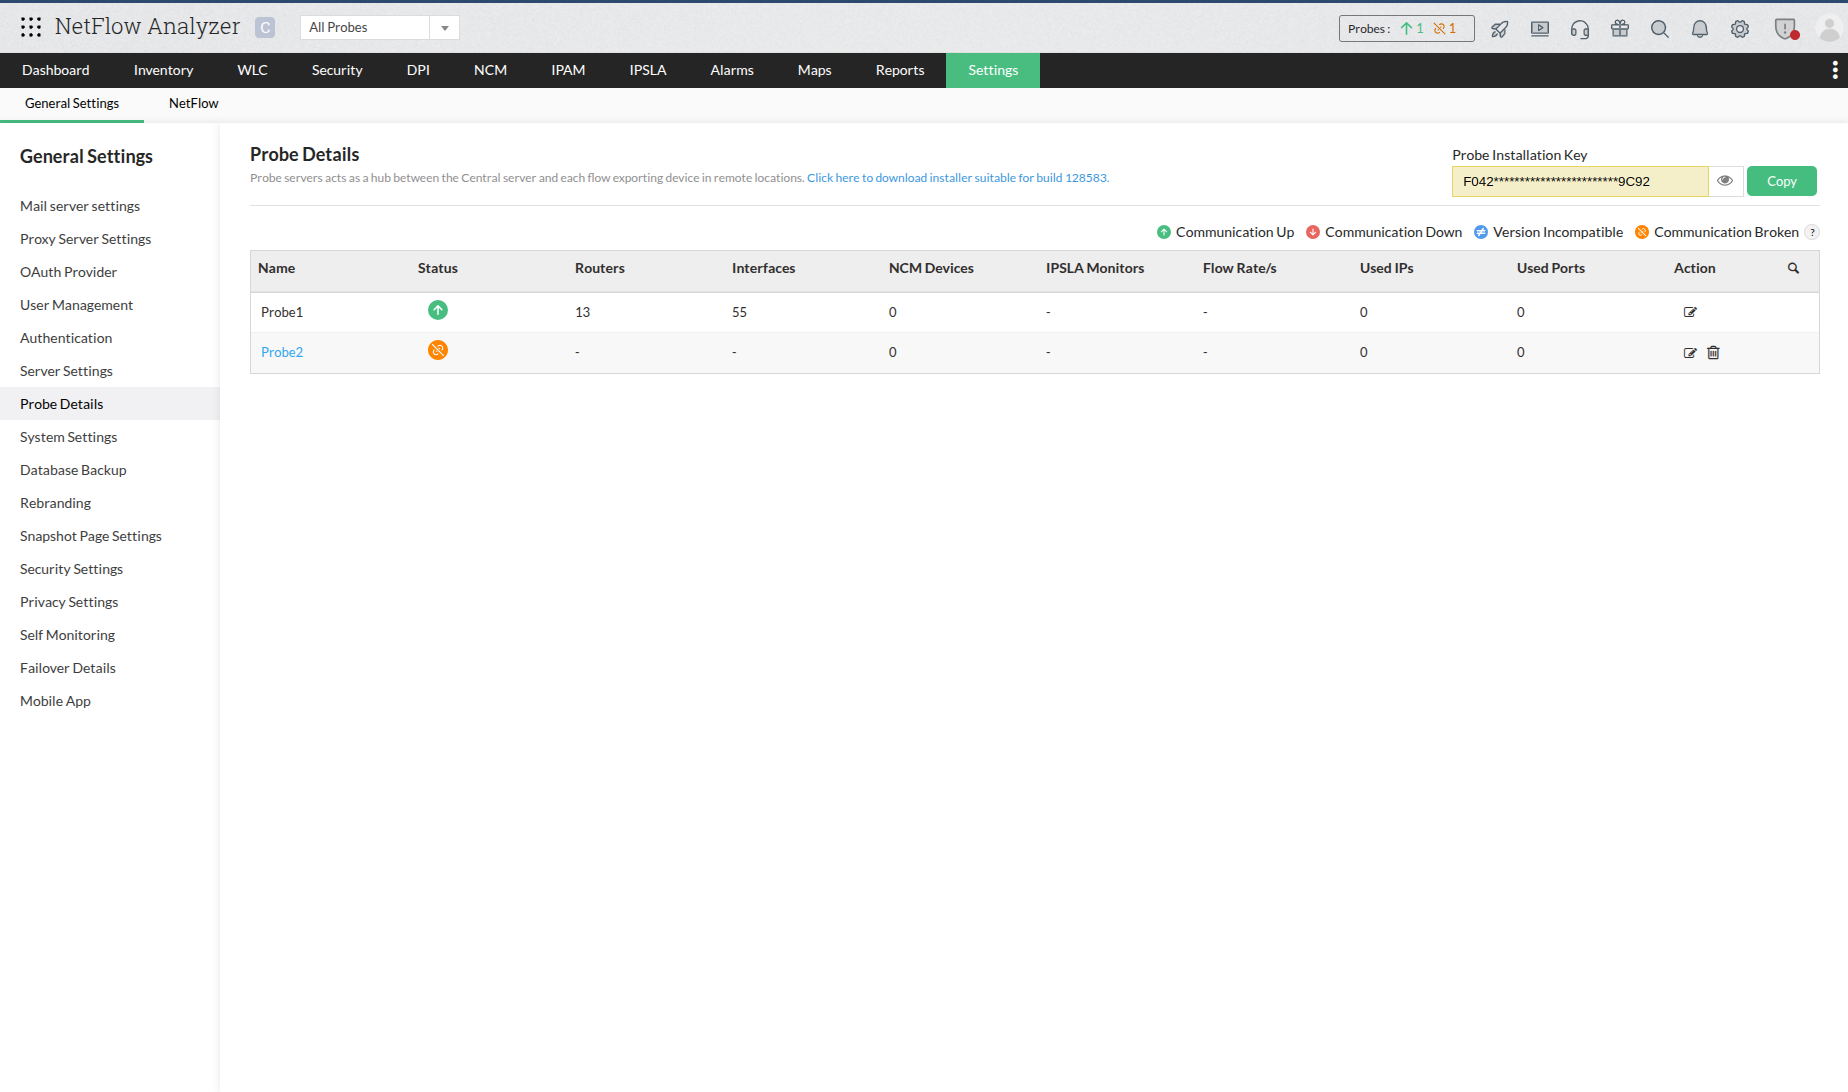Open the gift box offers icon
The width and height of the screenshot is (1848, 1092).
[1619, 28]
